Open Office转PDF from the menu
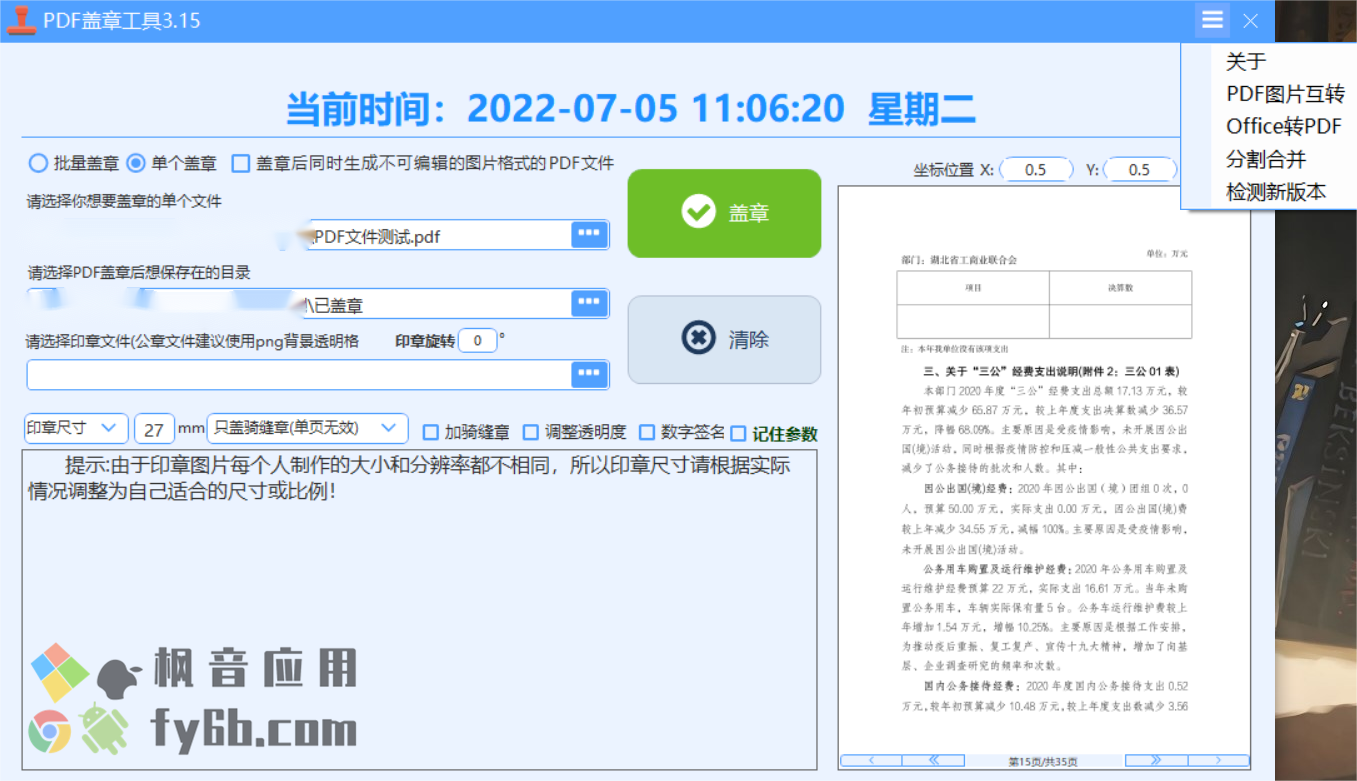1357x781 pixels. [x=1284, y=127]
